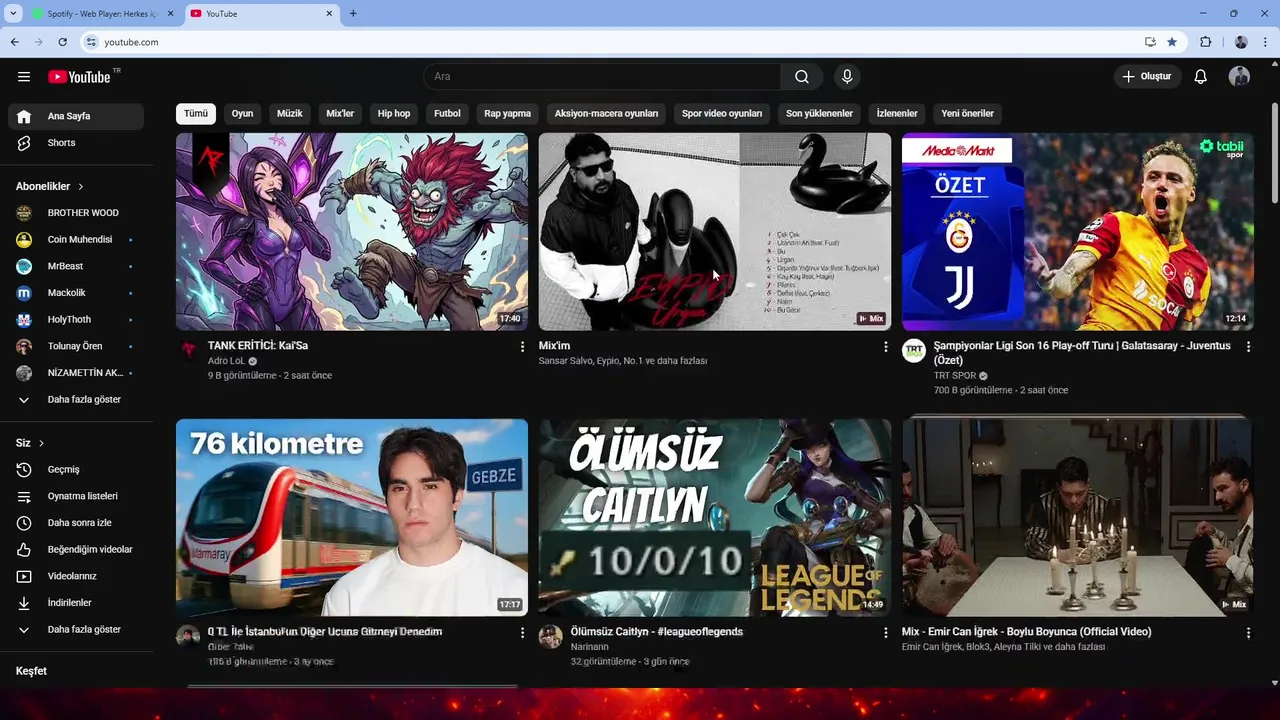Screen dimensions: 1280x720
Task: Open BROTHER WOOD subscription channel
Action: point(76,213)
